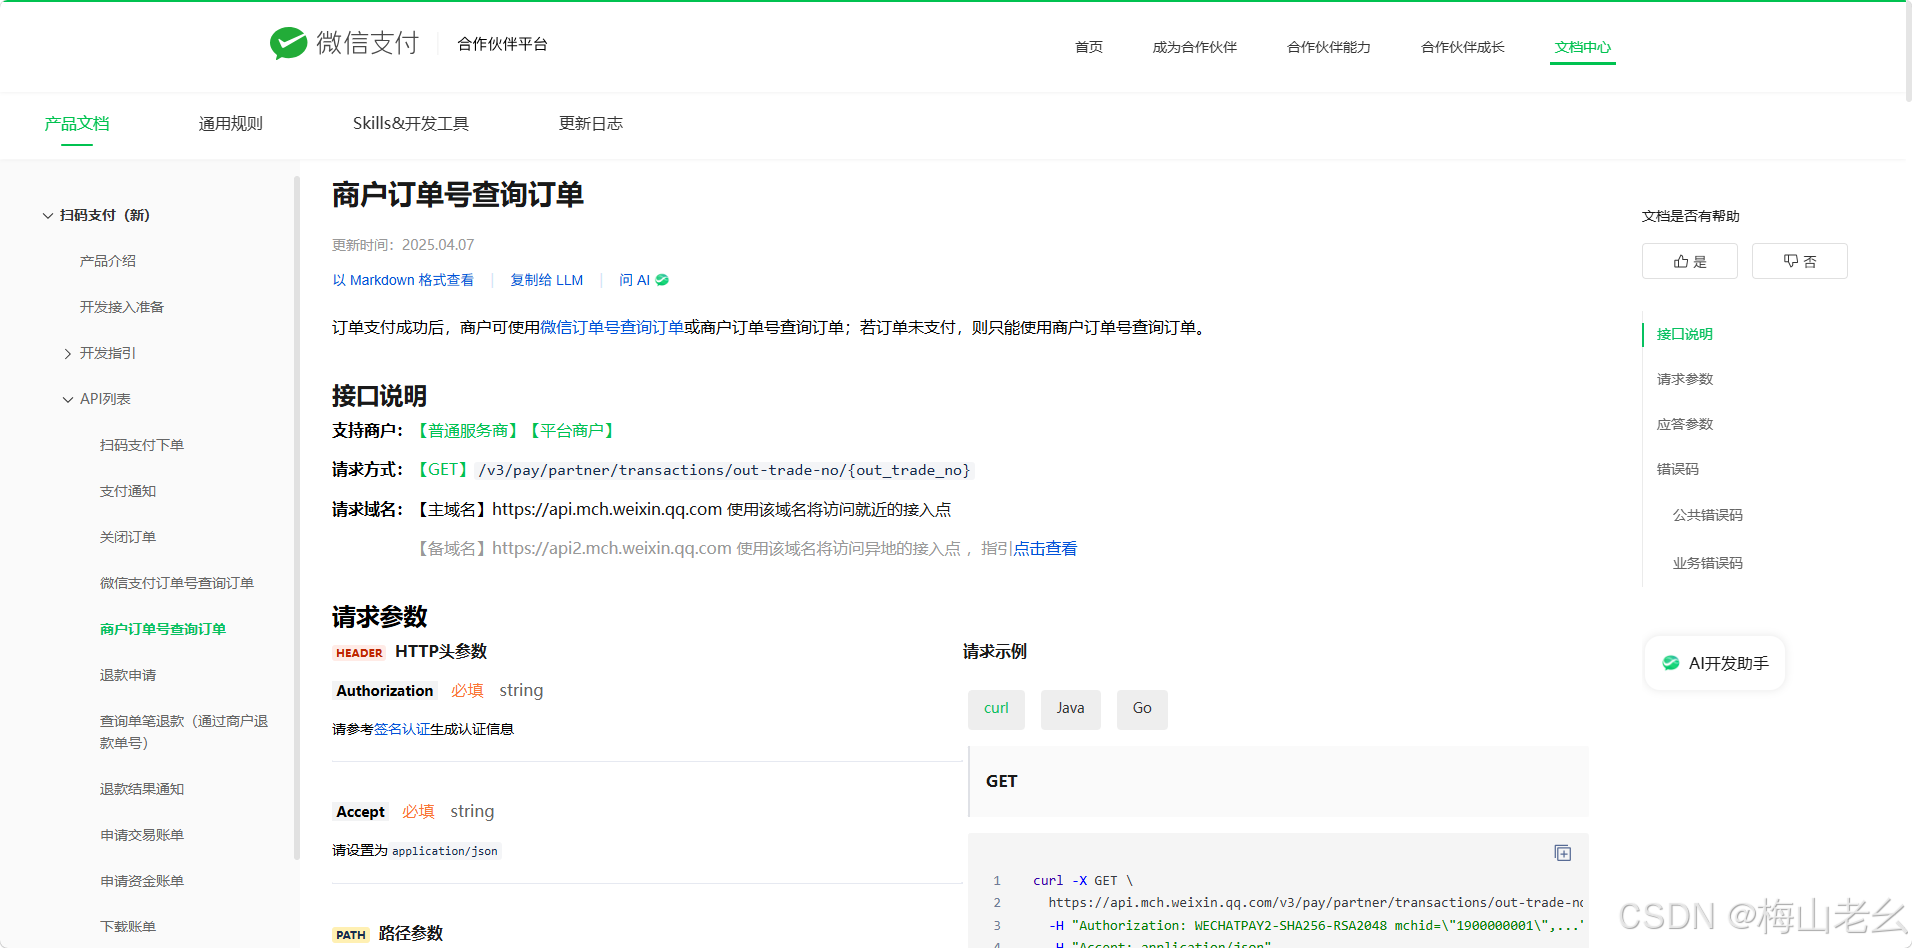Image resolution: width=1912 pixels, height=948 pixels.
Task: Select 商户订单号查询订单 sidebar item
Action: click(x=163, y=629)
